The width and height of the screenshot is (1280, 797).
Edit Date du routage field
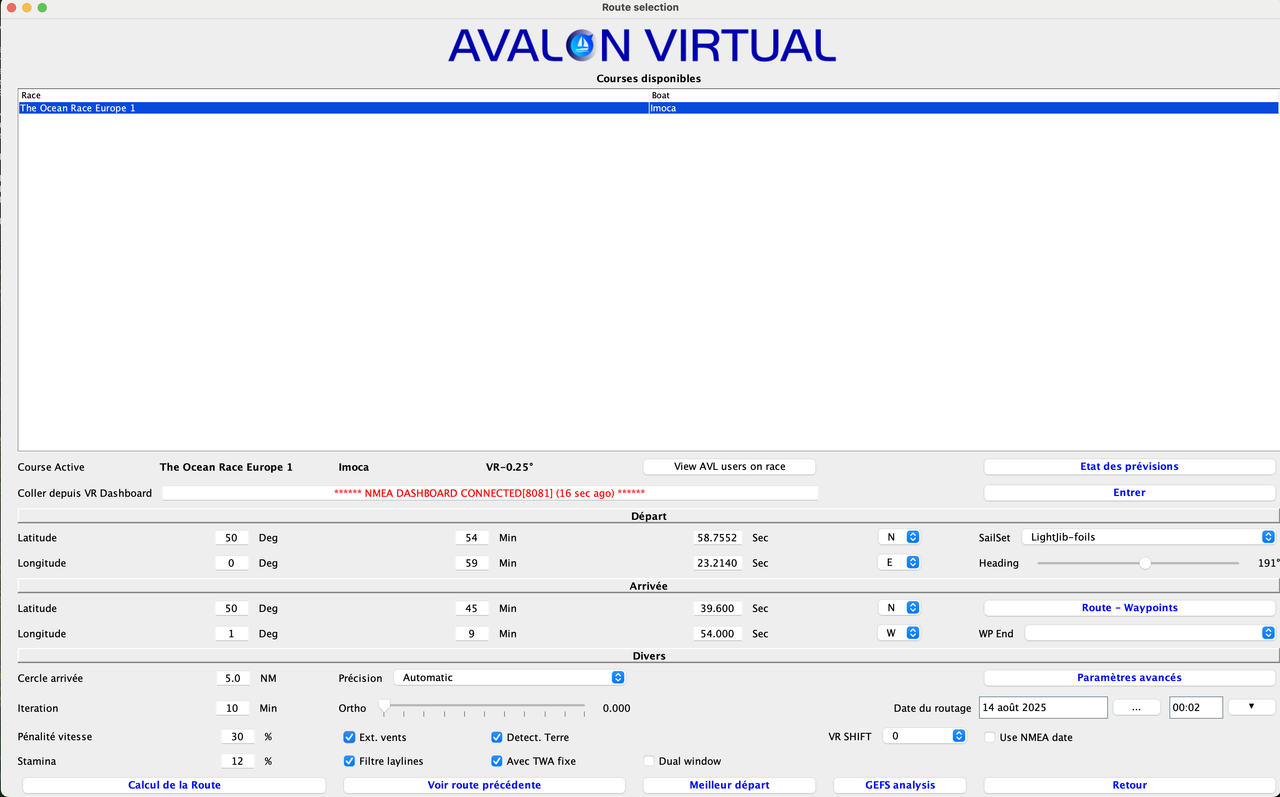[1043, 707]
